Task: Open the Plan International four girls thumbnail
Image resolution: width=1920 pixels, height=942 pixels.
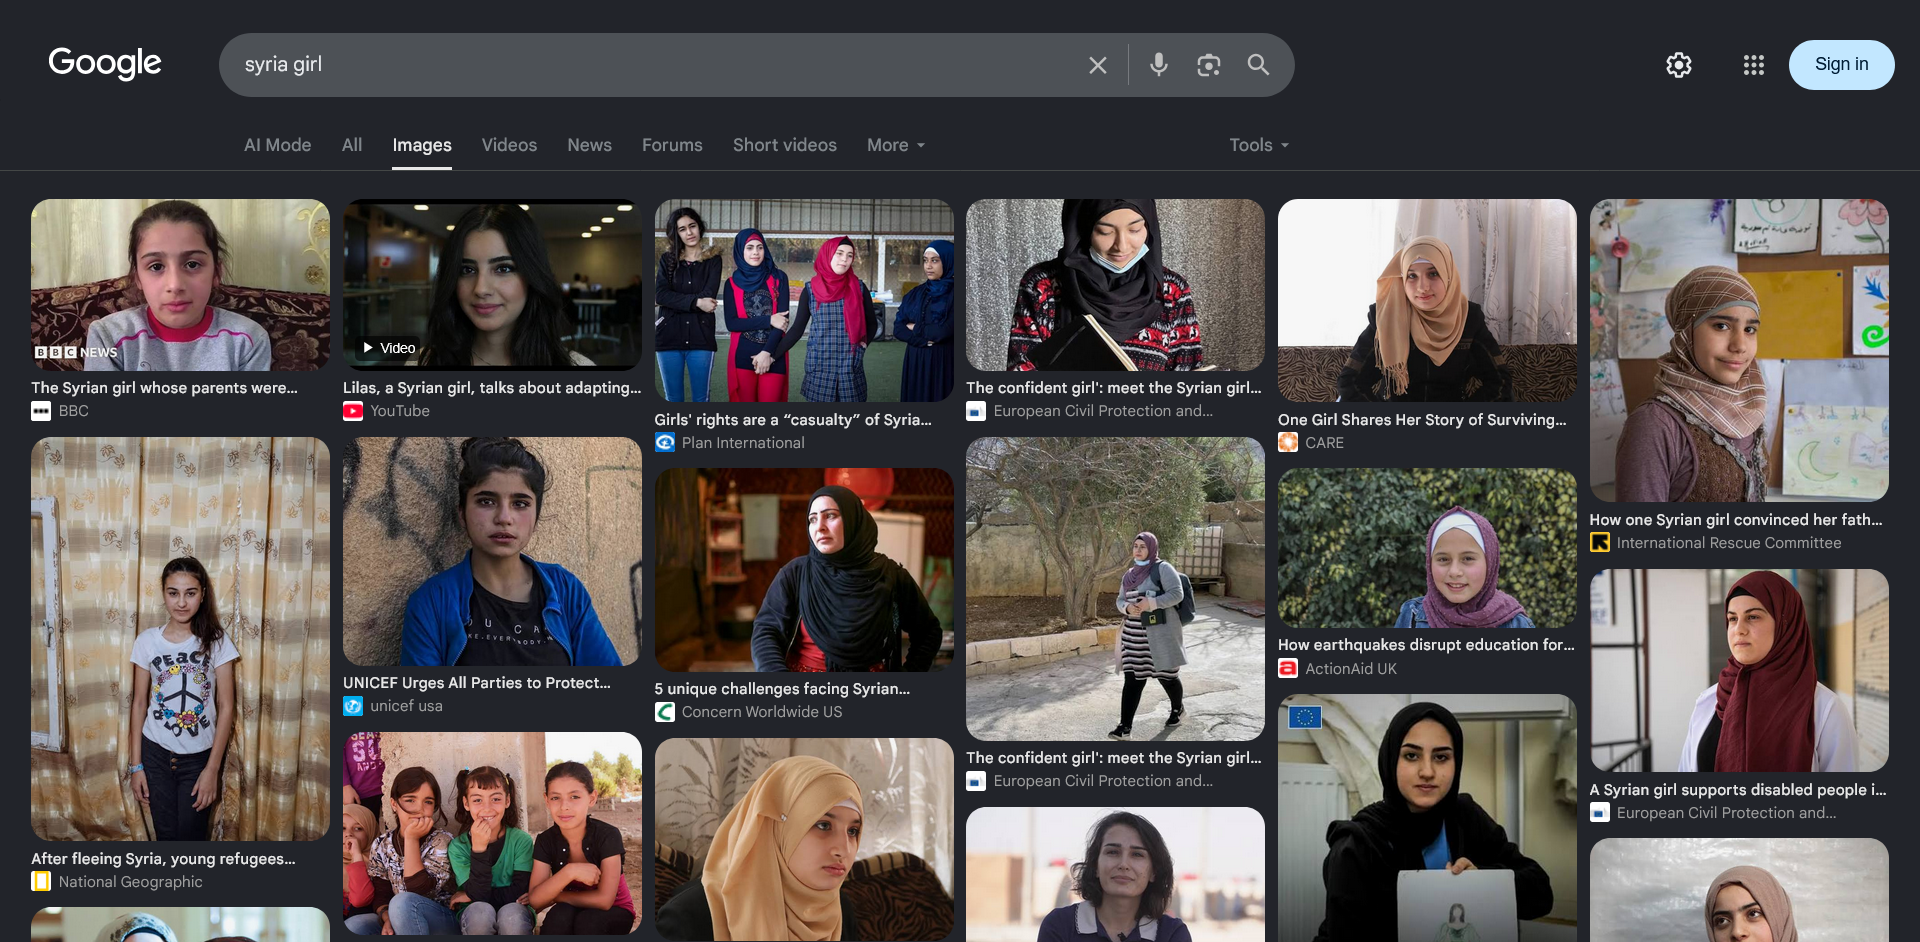Action: 804,301
